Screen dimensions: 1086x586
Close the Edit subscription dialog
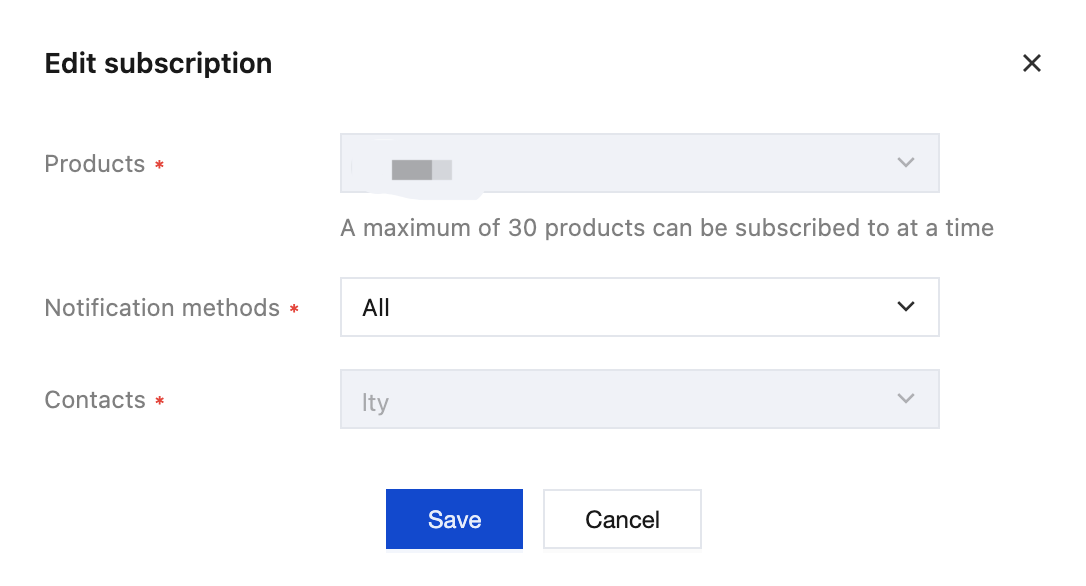(1031, 64)
